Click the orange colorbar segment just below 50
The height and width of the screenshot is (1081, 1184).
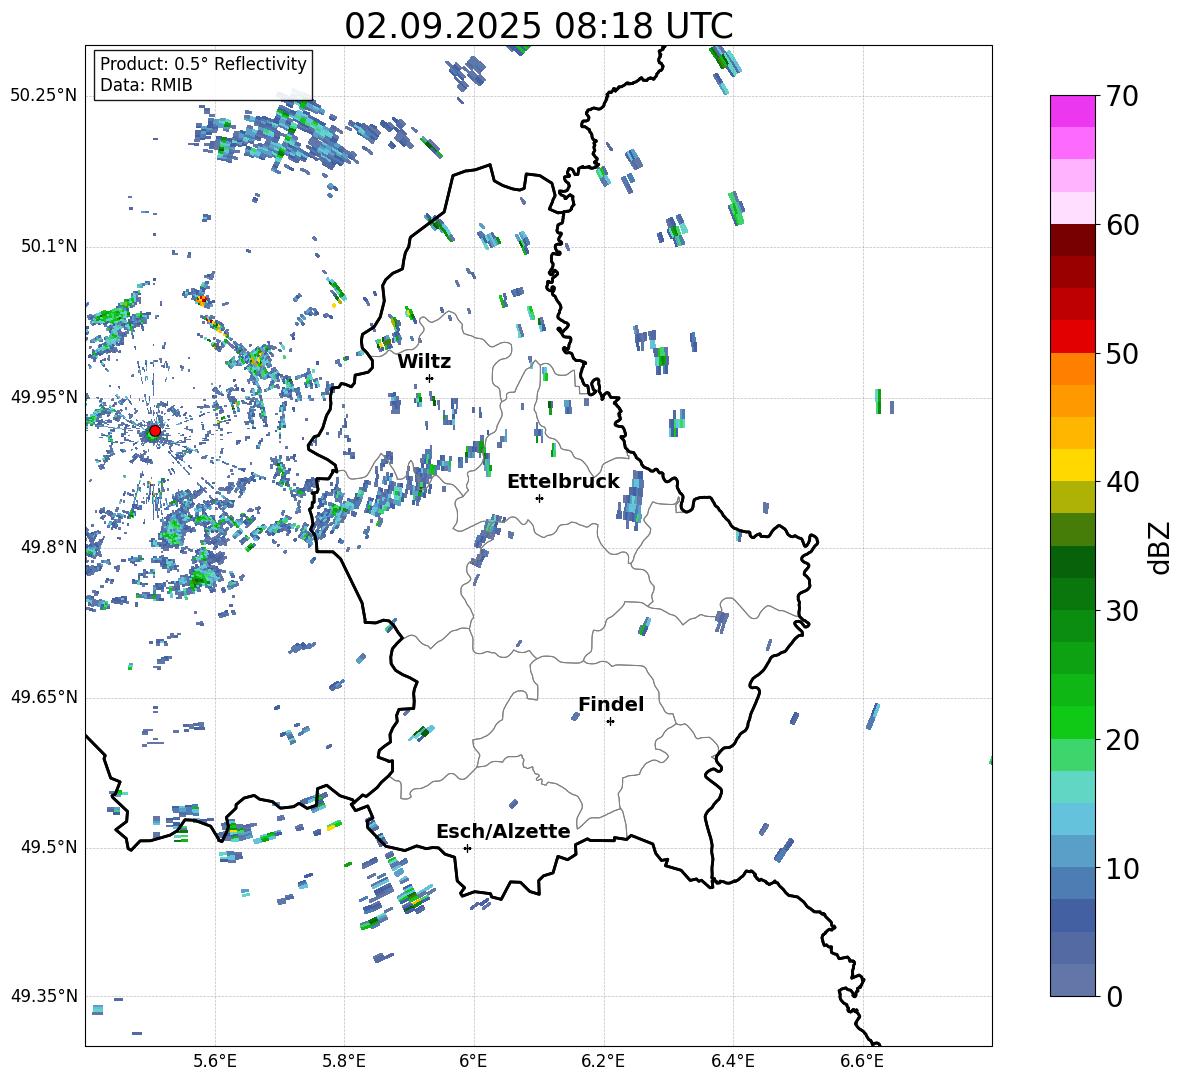[1073, 369]
